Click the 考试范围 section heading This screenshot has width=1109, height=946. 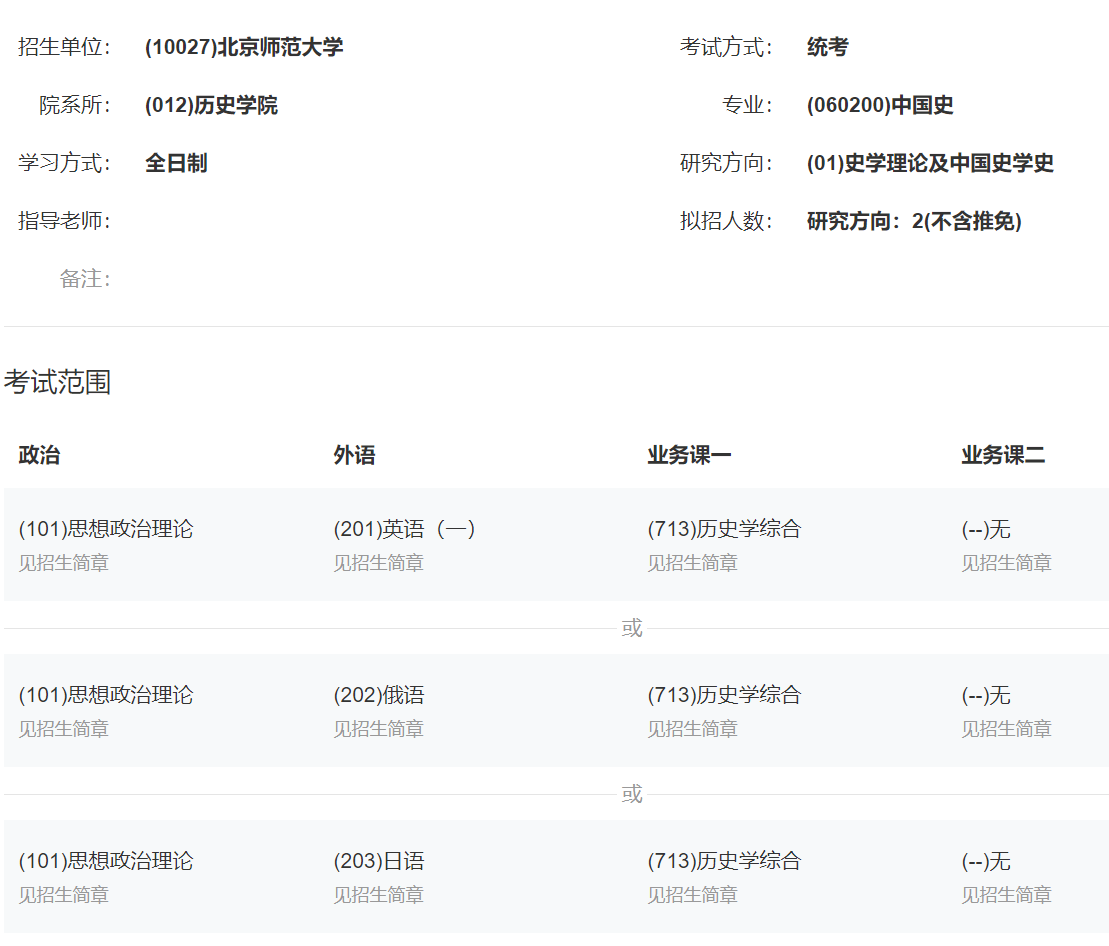pyautogui.click(x=57, y=382)
